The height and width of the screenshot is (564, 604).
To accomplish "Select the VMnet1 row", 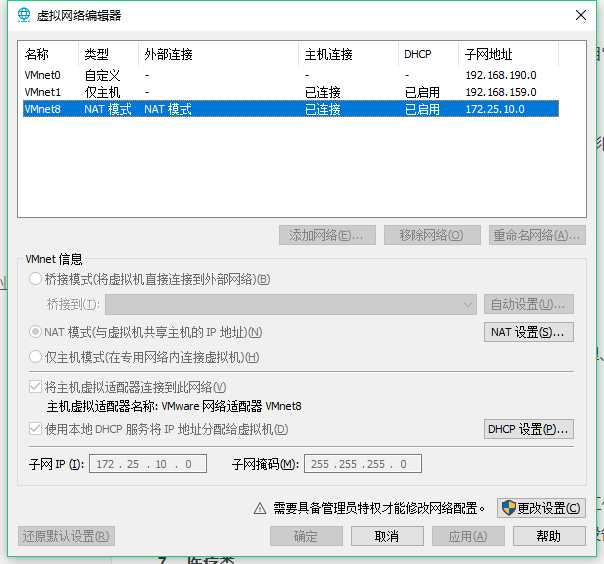I will tap(291, 92).
